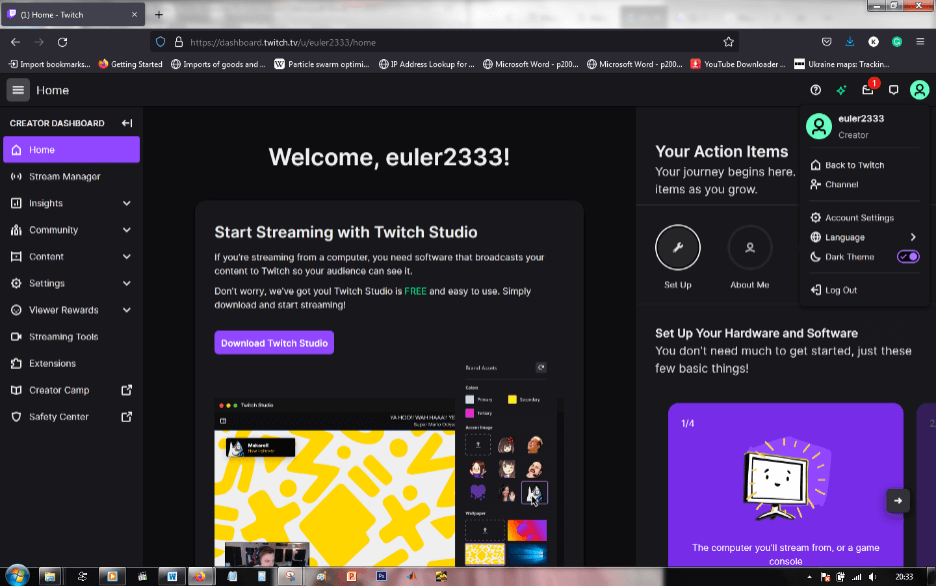This screenshot has height=586, width=936.
Task: Collapse the Creator Dashboard sidebar
Action: coord(127,123)
